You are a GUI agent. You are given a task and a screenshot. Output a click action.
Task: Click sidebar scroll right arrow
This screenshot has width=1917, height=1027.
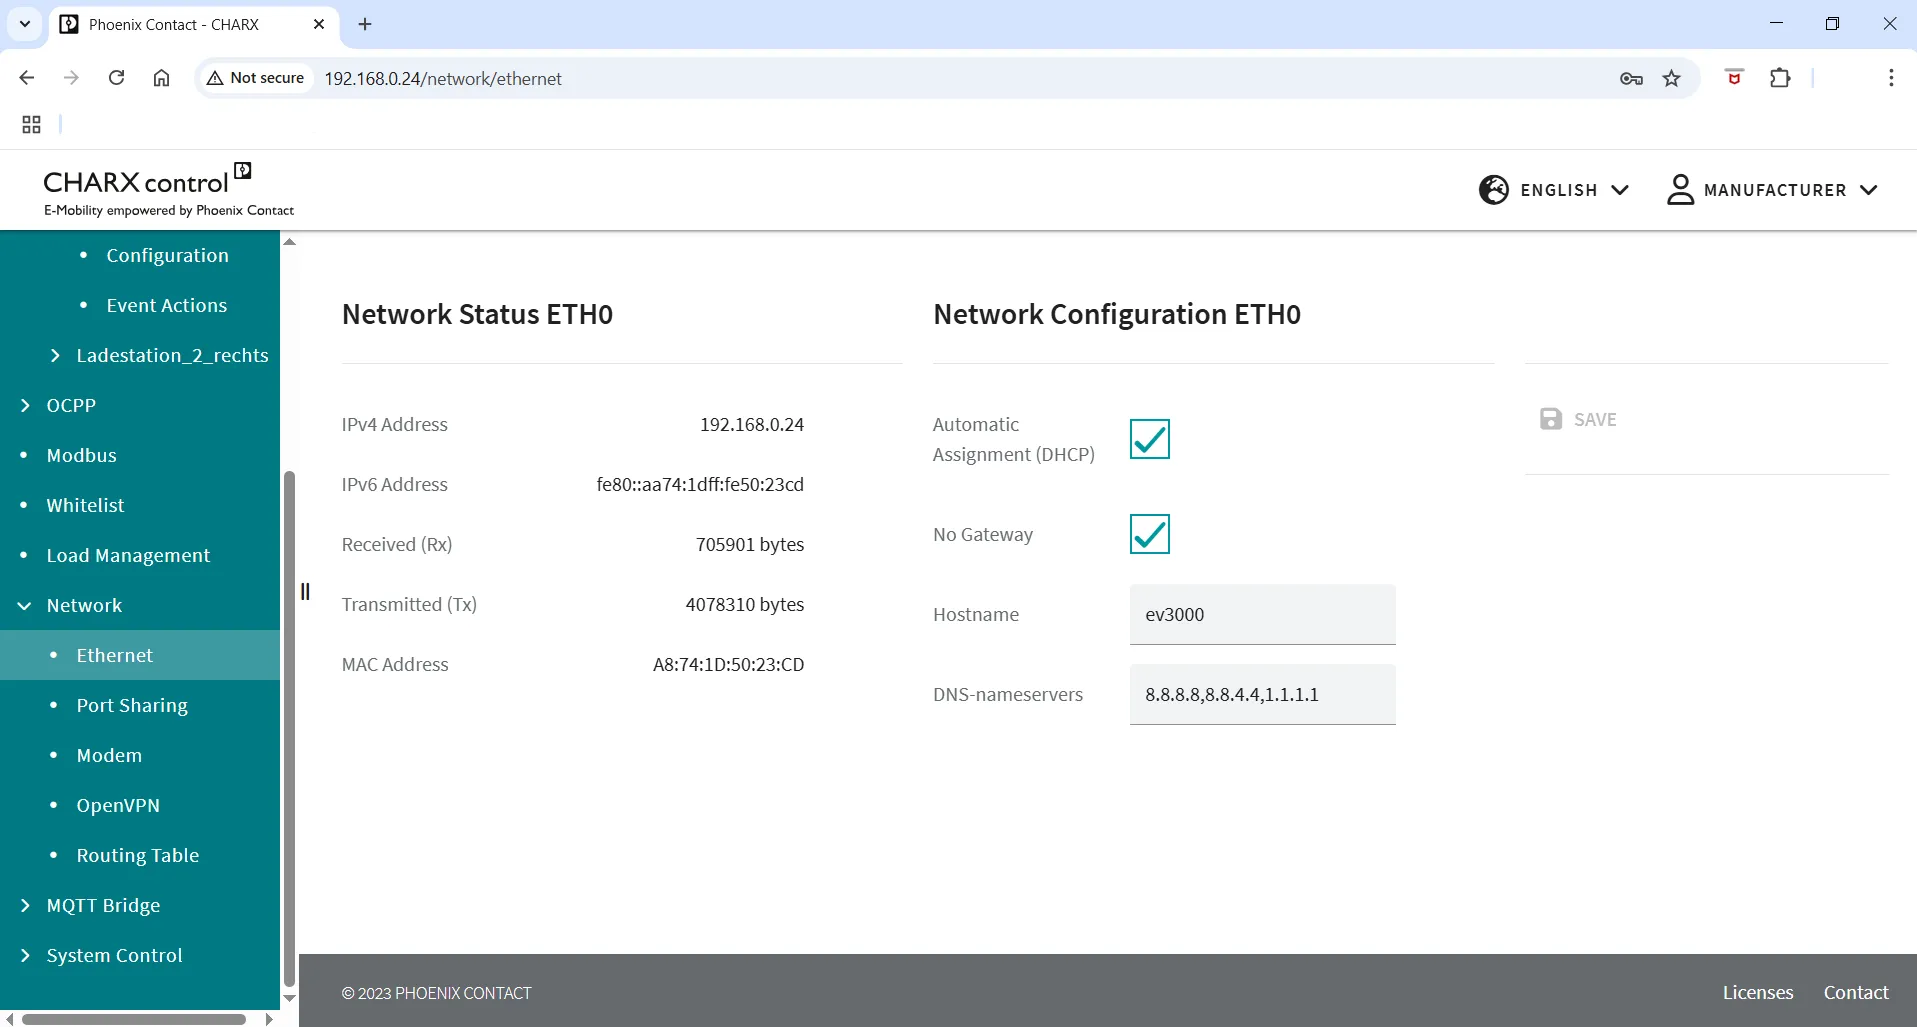(268, 1019)
